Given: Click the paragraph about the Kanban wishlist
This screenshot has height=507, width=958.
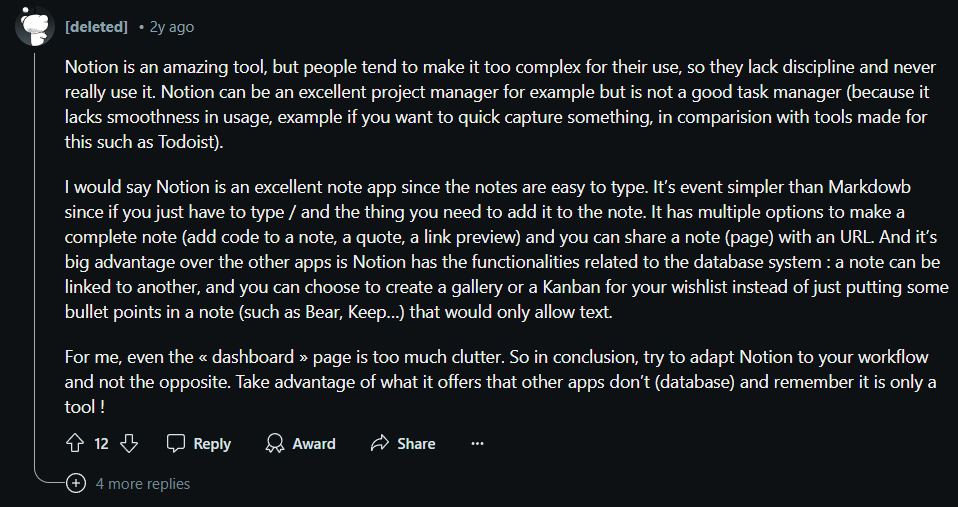Looking at the screenshot, I should (x=506, y=250).
